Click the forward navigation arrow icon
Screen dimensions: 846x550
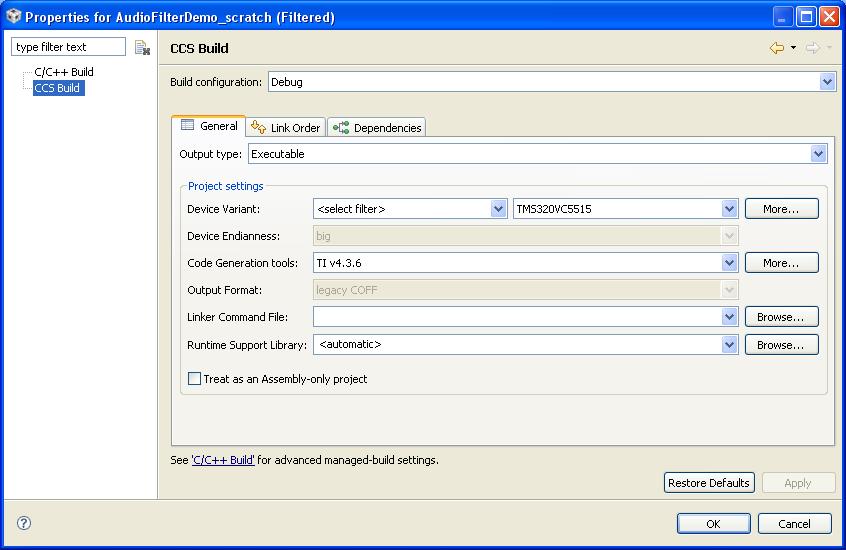812,48
